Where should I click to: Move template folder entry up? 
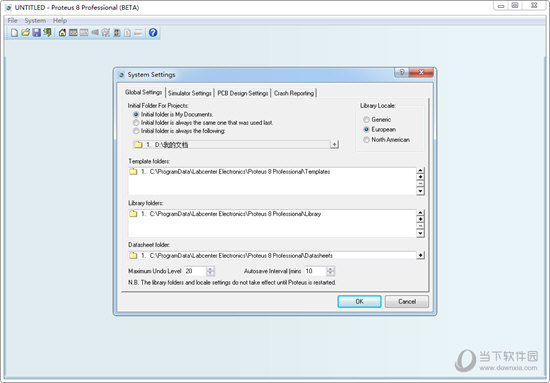(x=420, y=170)
